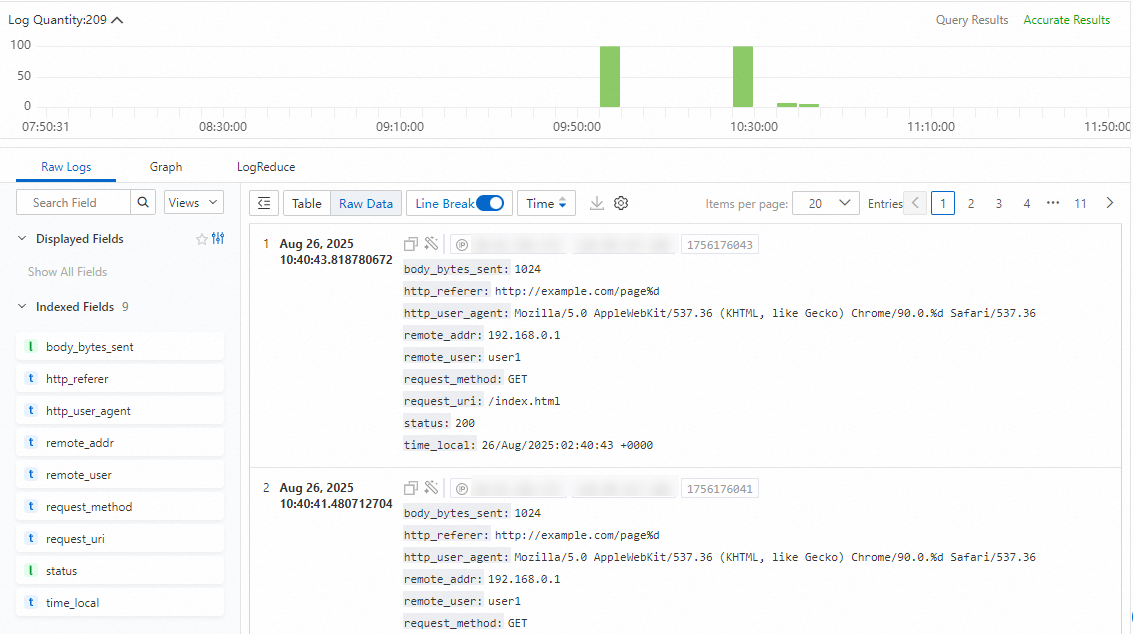Image resolution: width=1133 pixels, height=634 pixels.
Task: Select page 1 in pagination
Action: pyautogui.click(x=943, y=203)
